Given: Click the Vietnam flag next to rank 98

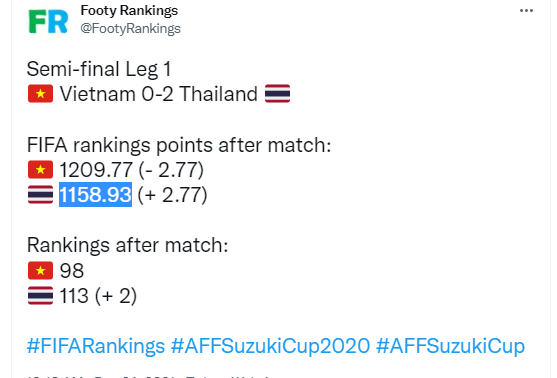Looking at the screenshot, I should [x=40, y=271].
